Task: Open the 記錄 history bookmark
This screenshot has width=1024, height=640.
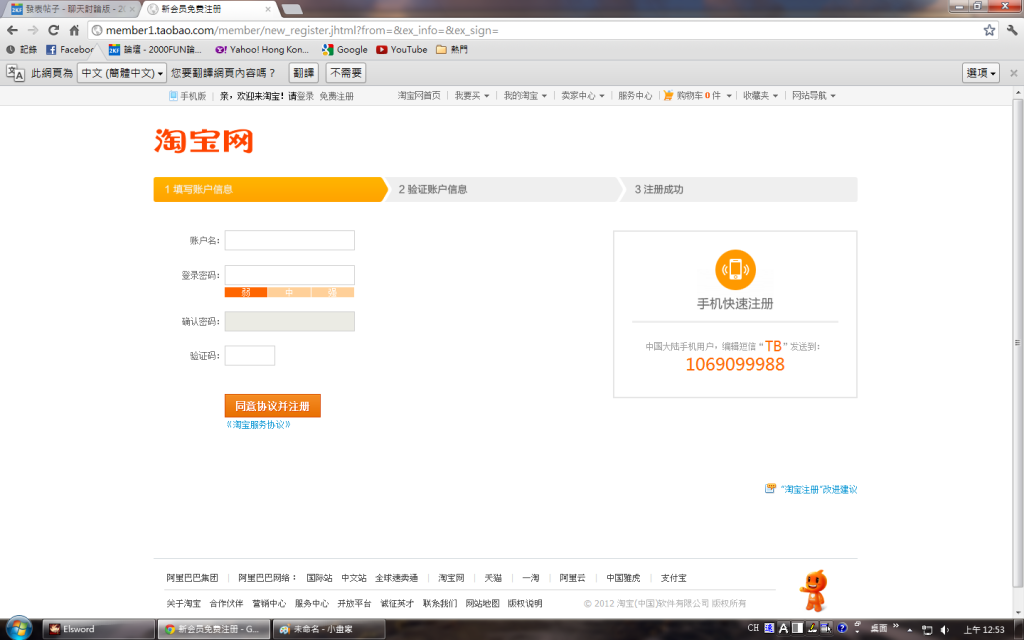Action: pos(22,50)
